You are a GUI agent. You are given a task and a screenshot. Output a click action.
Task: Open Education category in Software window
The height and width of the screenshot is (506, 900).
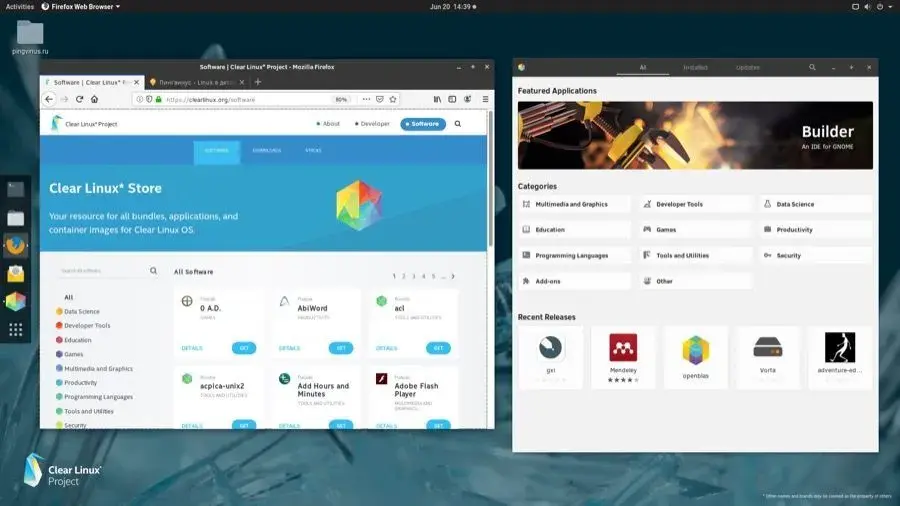pyautogui.click(x=574, y=229)
